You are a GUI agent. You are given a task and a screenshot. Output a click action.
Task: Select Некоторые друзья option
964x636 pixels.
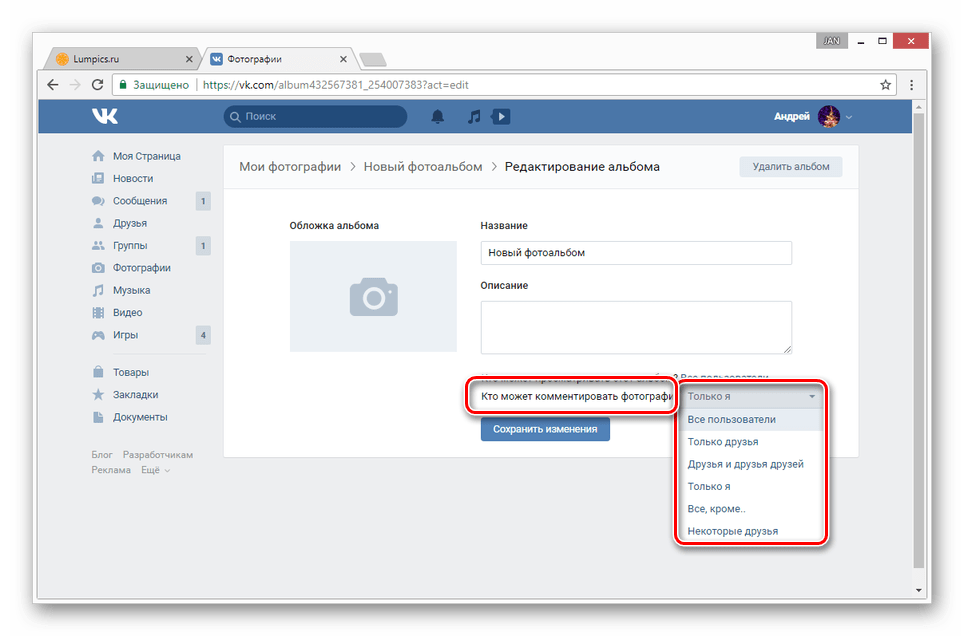tap(751, 531)
